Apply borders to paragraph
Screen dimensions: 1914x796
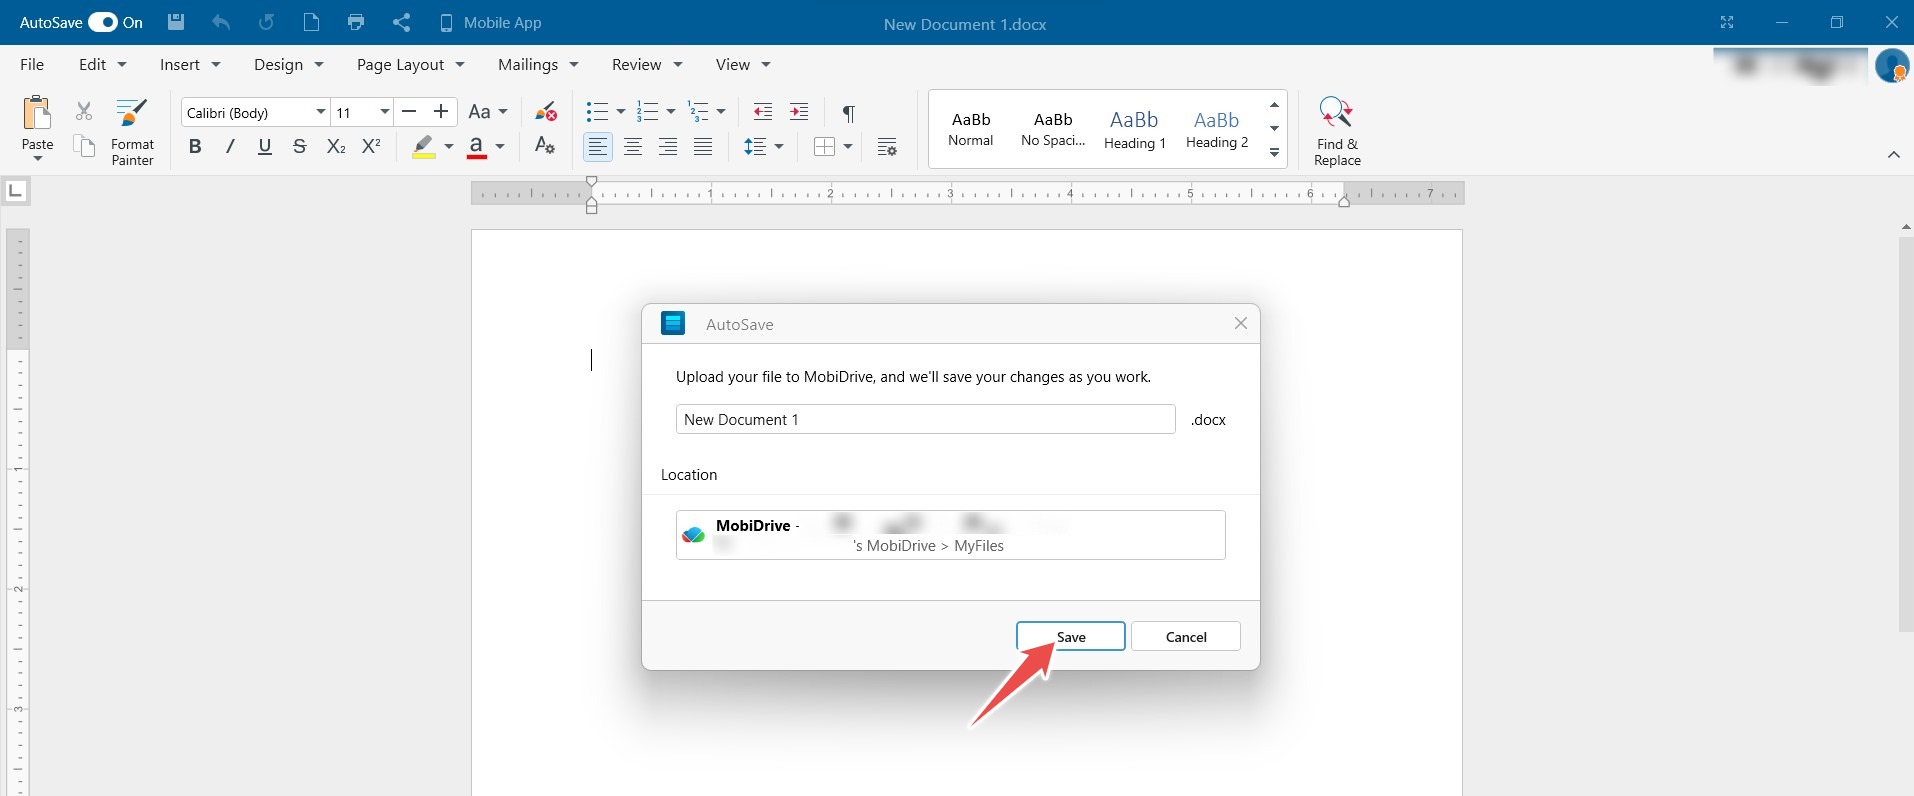[825, 147]
